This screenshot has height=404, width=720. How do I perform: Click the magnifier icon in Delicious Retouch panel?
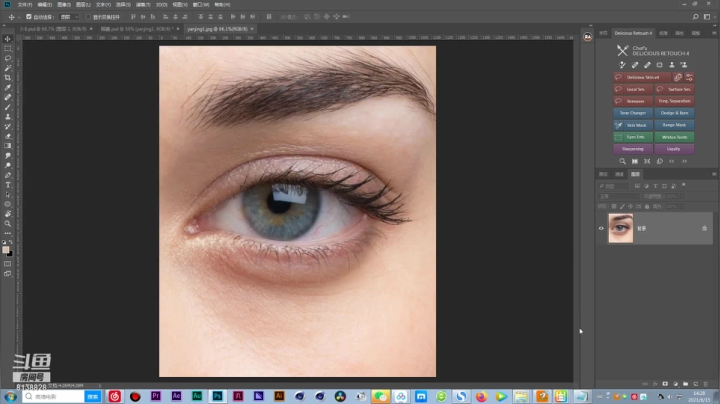622,161
